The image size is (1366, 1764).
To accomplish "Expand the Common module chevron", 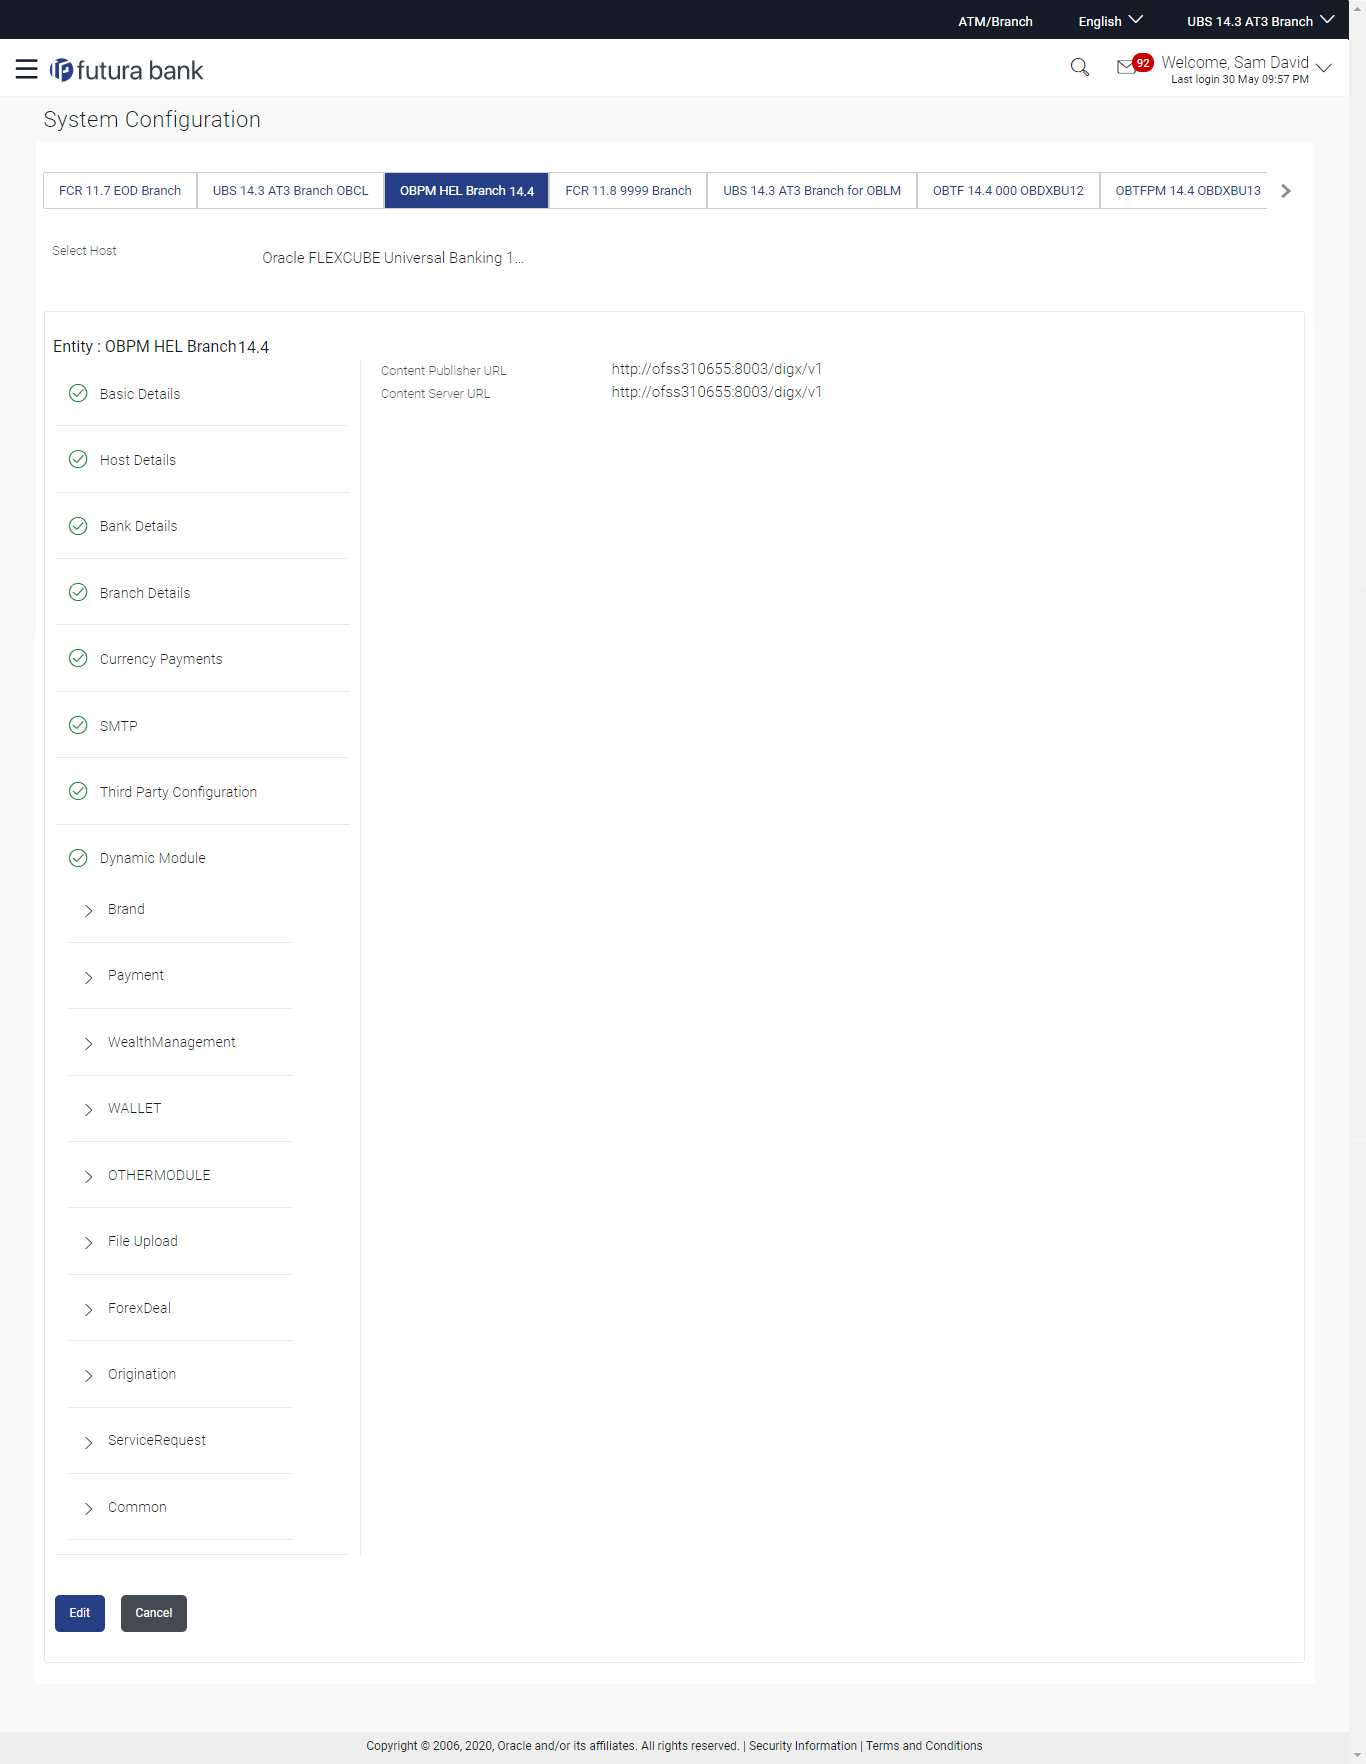I will [88, 1508].
